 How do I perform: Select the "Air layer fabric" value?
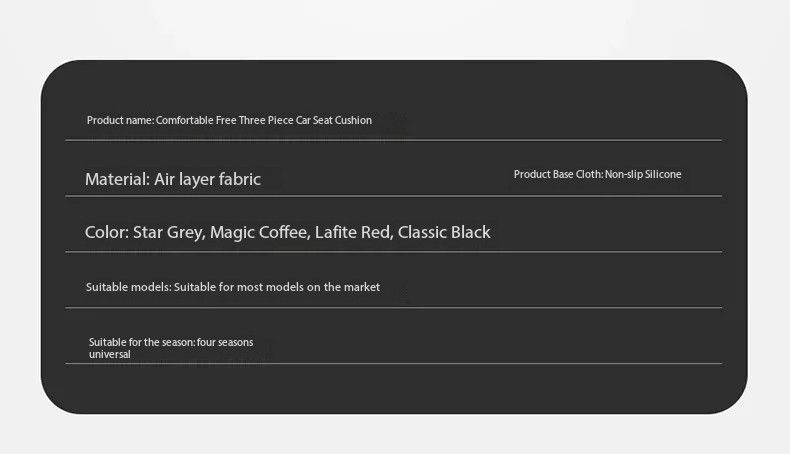(x=207, y=179)
